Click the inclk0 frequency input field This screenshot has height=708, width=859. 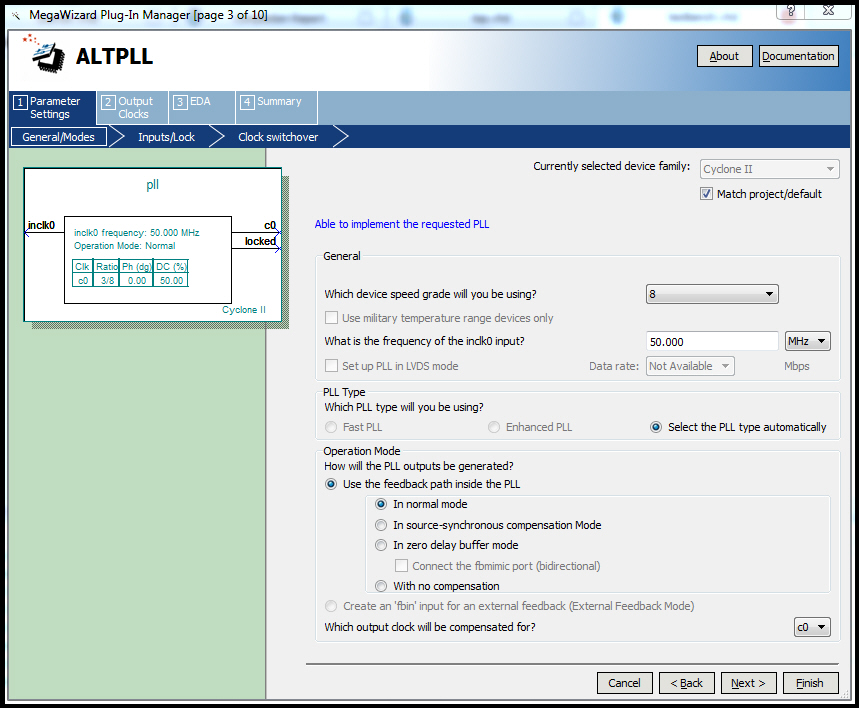(712, 341)
